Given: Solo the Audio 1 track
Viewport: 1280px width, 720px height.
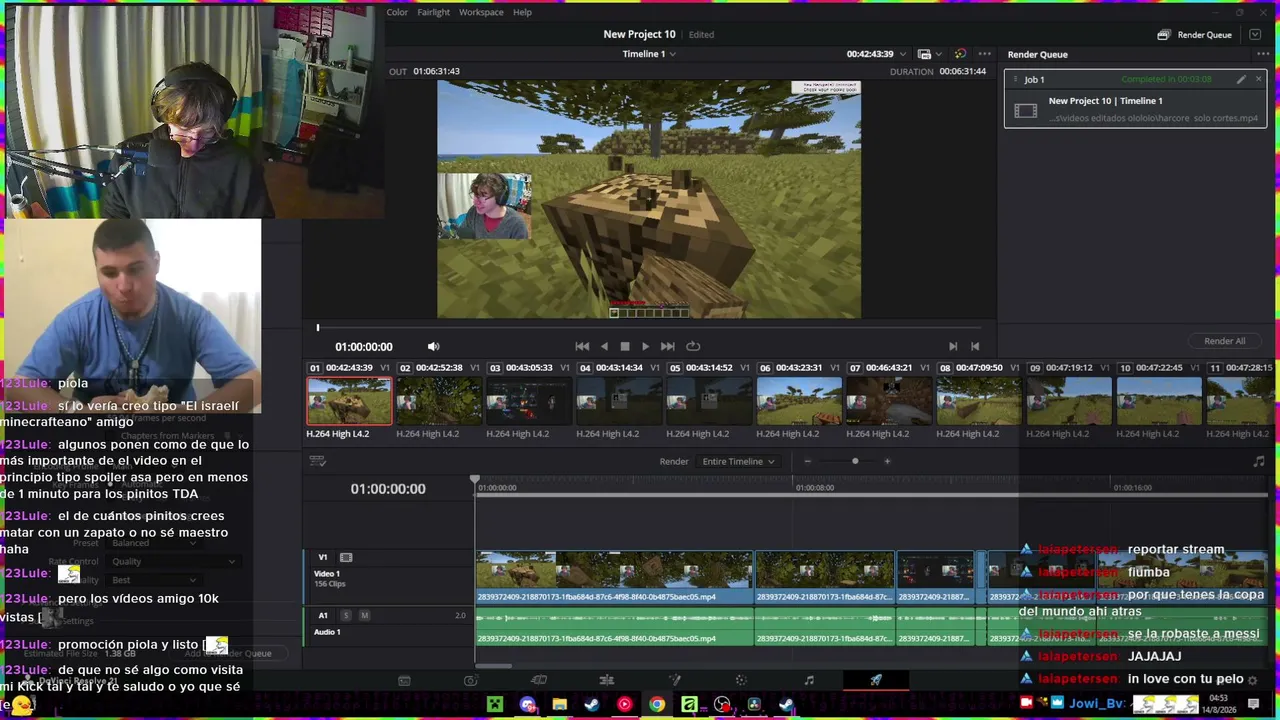Looking at the screenshot, I should click(x=346, y=615).
